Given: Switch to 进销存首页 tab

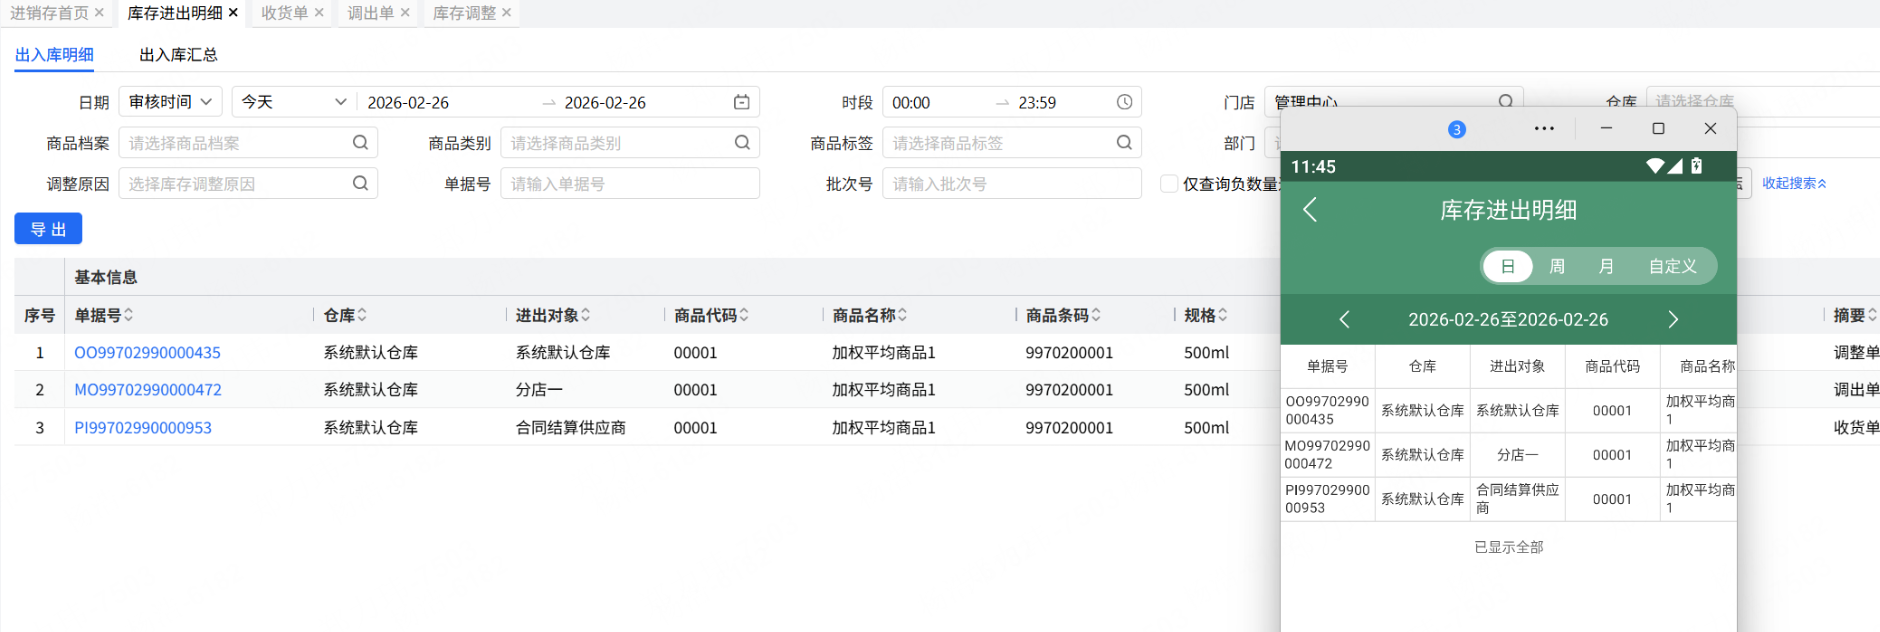Looking at the screenshot, I should [x=49, y=13].
